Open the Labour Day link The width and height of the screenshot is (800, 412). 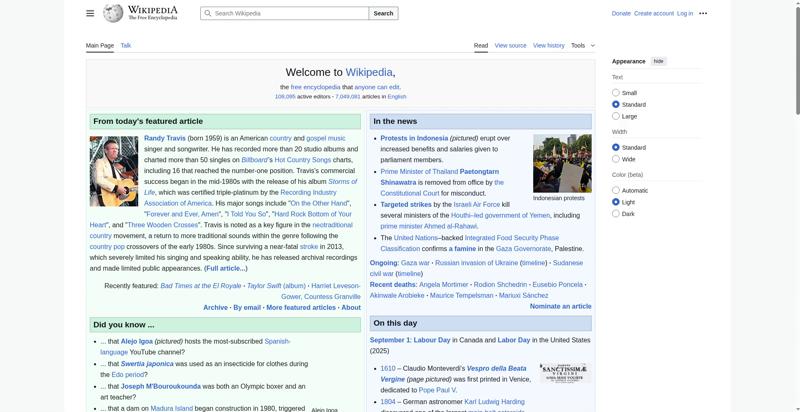pos(432,340)
